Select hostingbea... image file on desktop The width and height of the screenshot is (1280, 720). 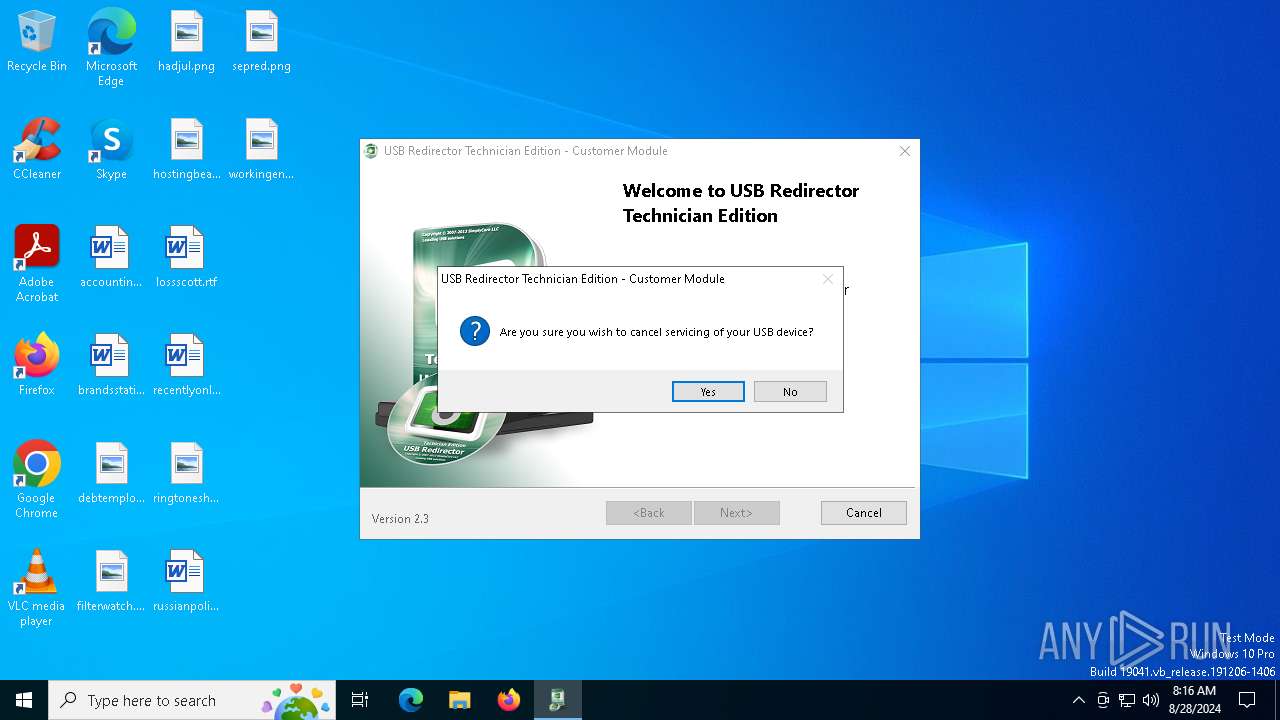186,150
